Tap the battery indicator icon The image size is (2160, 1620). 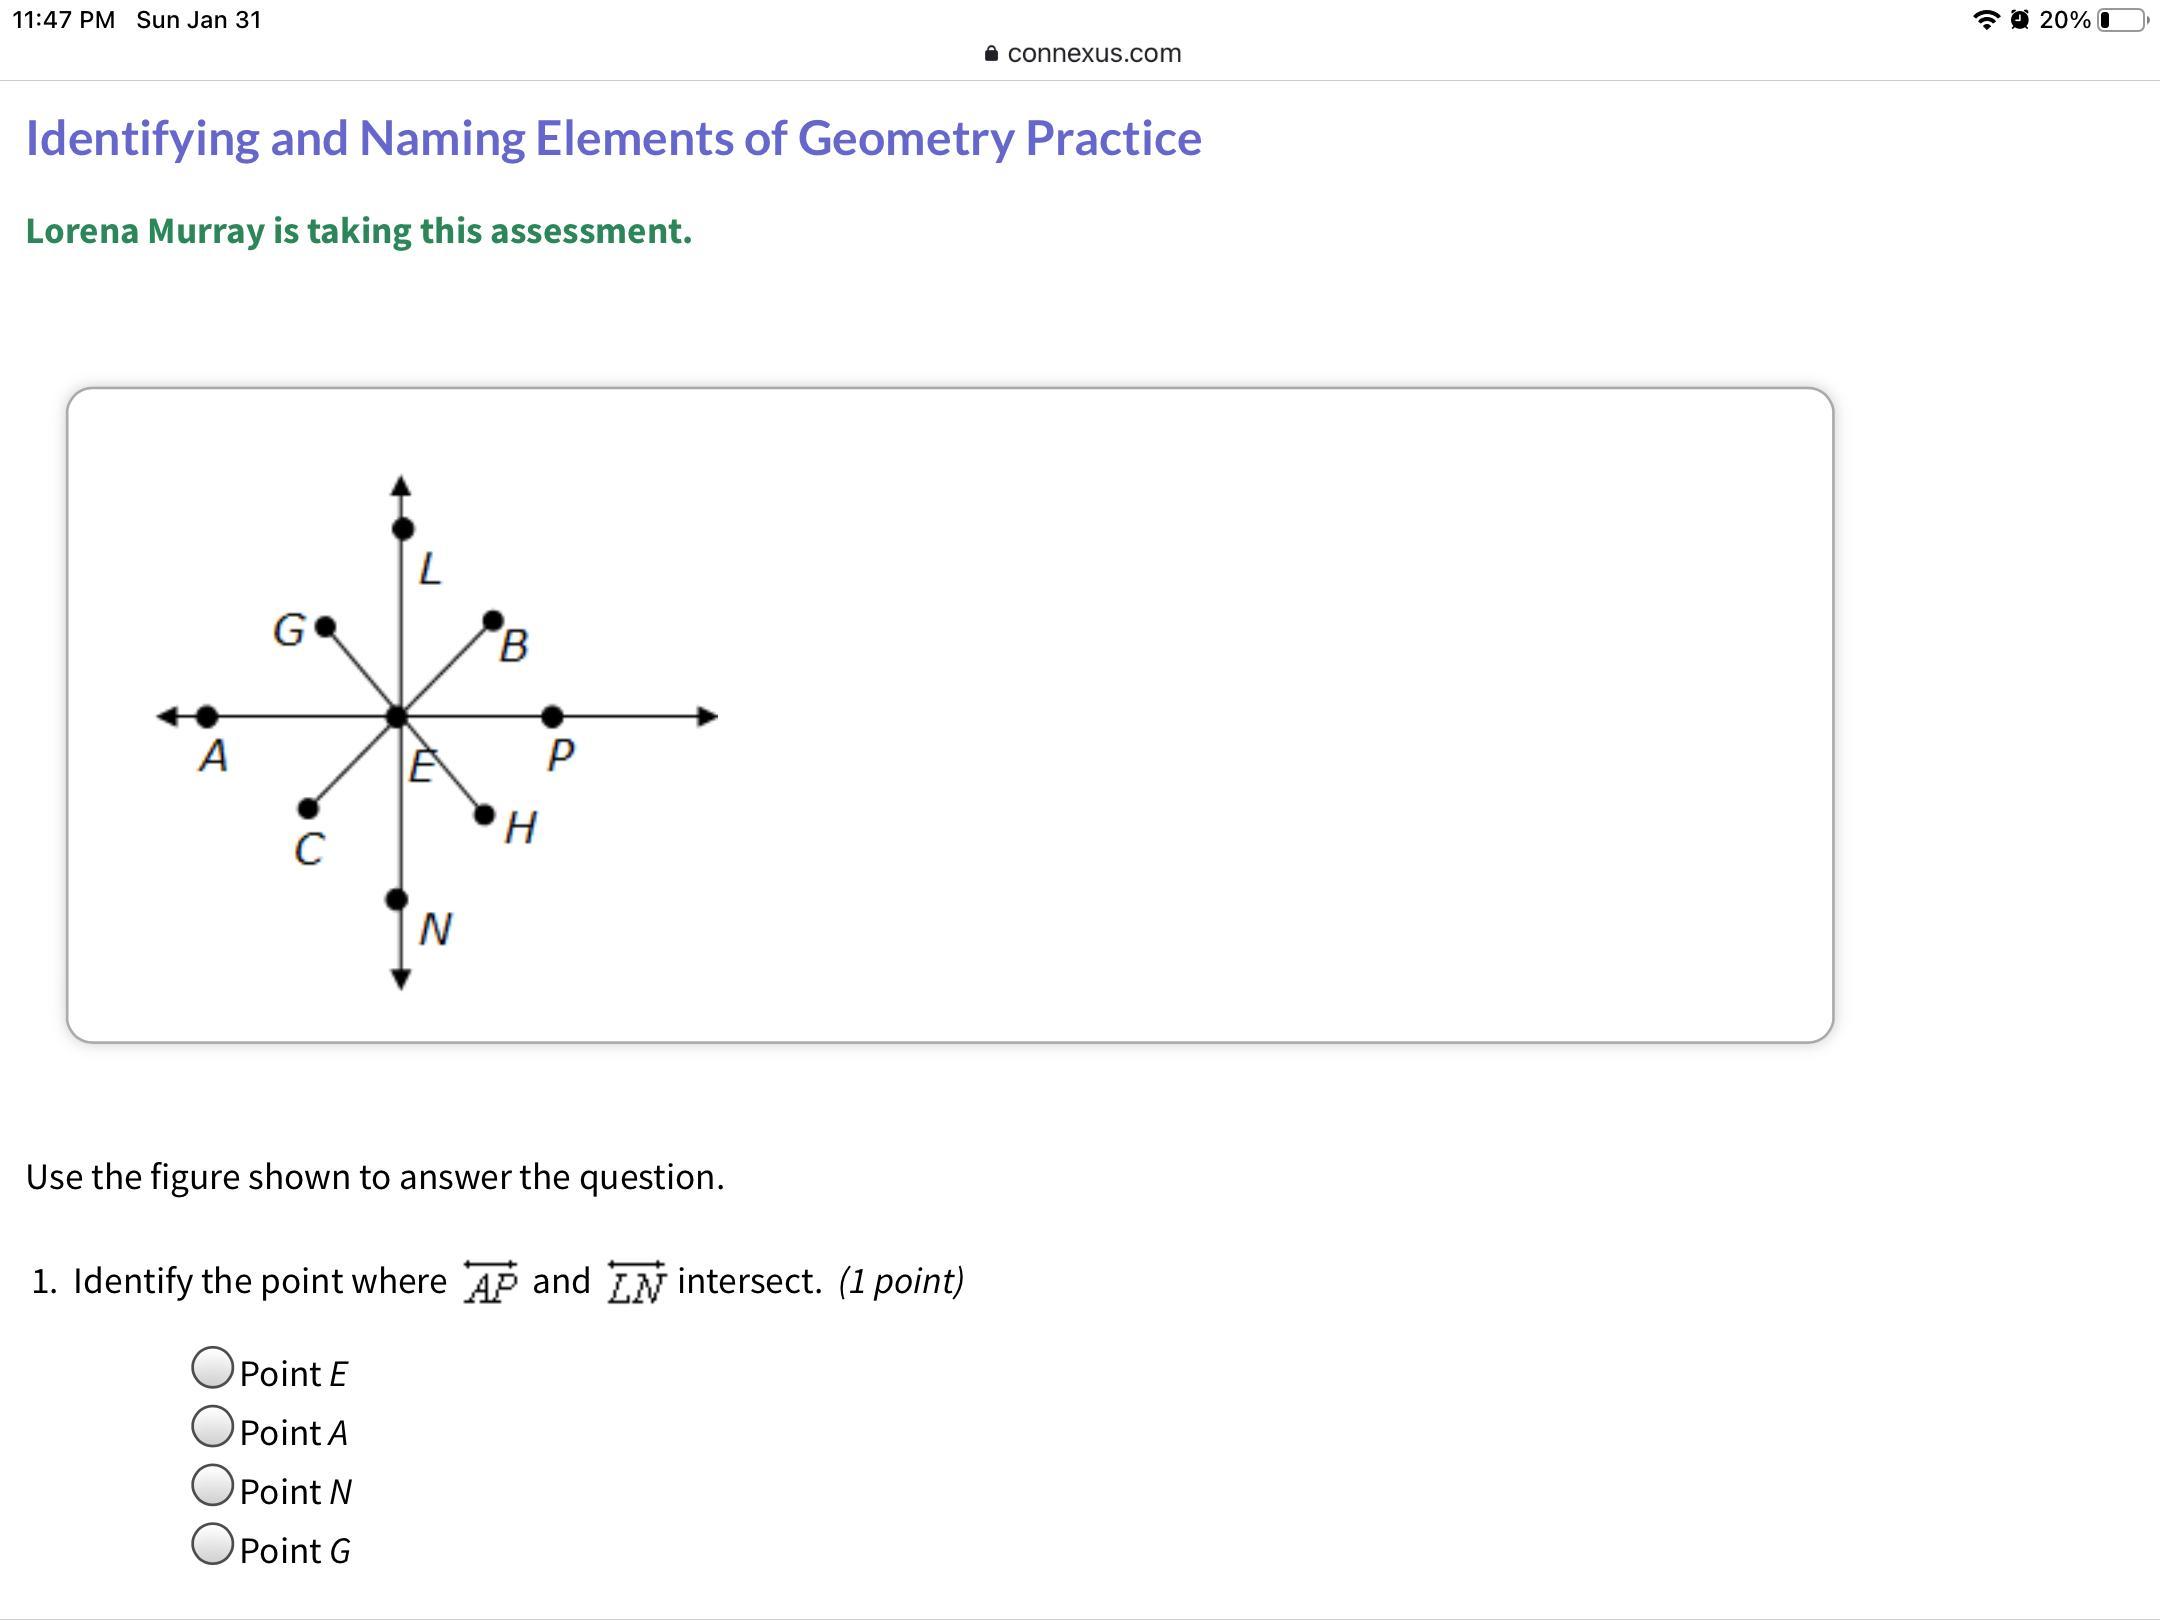(x=2121, y=20)
